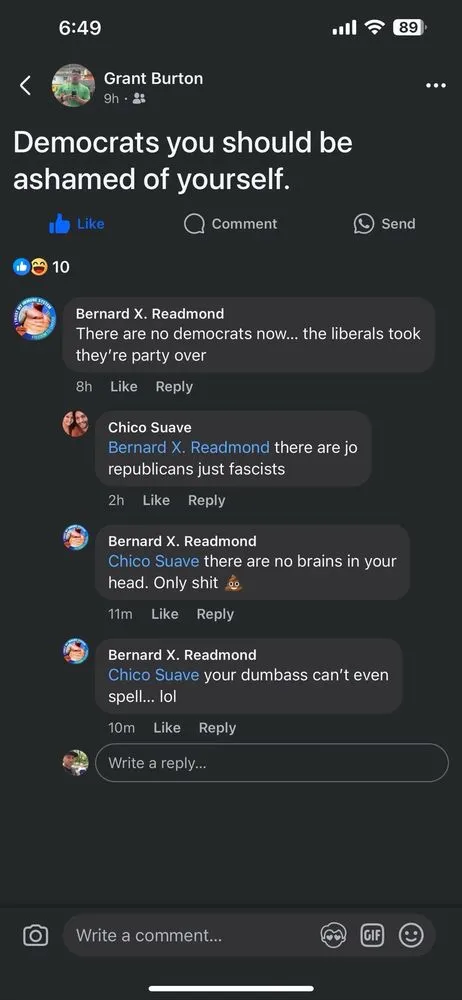Open the avatar sticker icon
Viewport: 462px width, 1000px height.
point(333,935)
